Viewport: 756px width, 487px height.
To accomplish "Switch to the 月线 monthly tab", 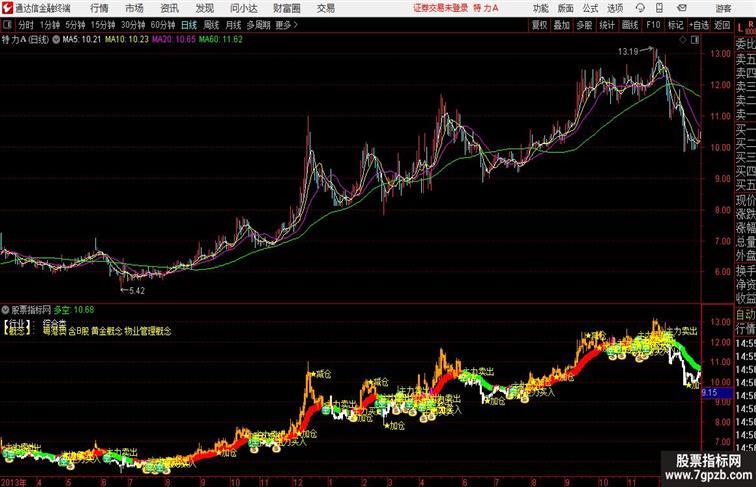I will [x=233, y=25].
